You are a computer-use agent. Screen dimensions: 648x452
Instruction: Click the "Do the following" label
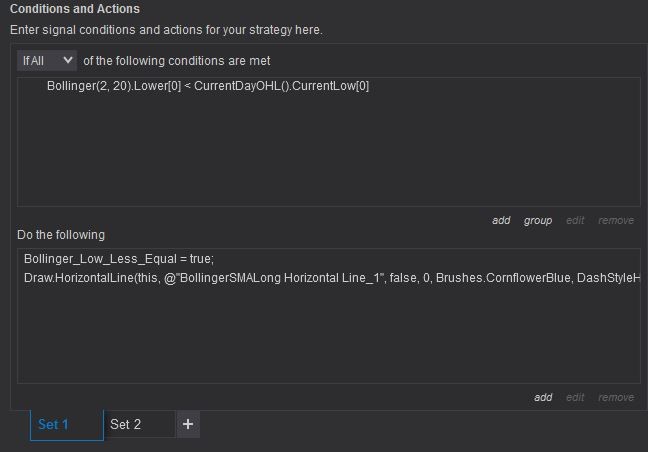pos(61,235)
